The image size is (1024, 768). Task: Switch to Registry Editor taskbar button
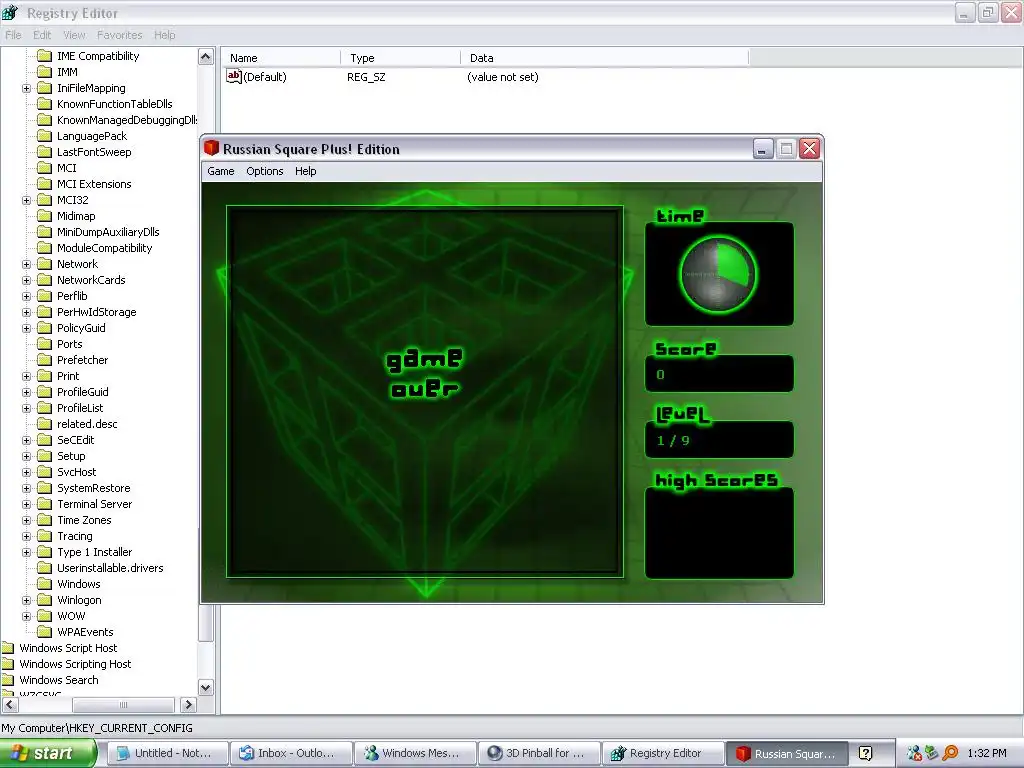pyautogui.click(x=664, y=753)
